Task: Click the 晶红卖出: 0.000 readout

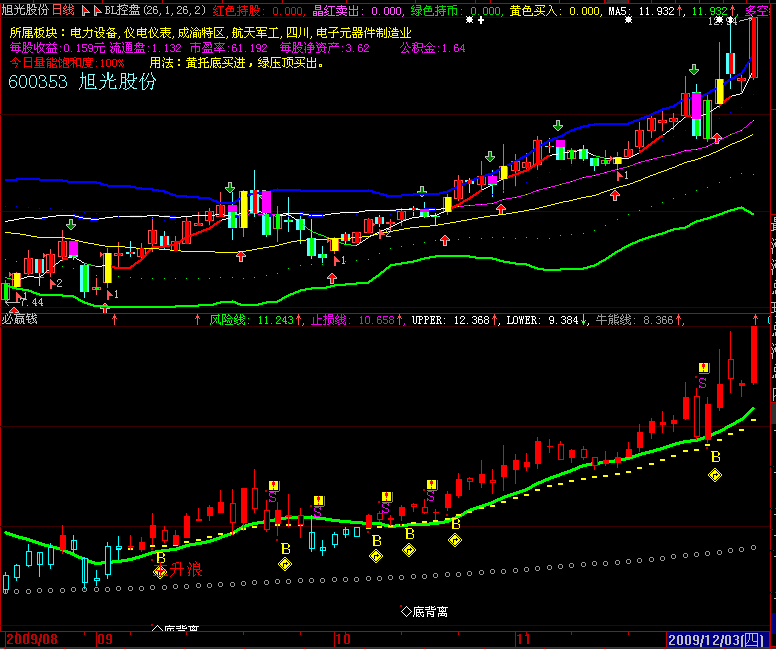Action: click(x=357, y=10)
